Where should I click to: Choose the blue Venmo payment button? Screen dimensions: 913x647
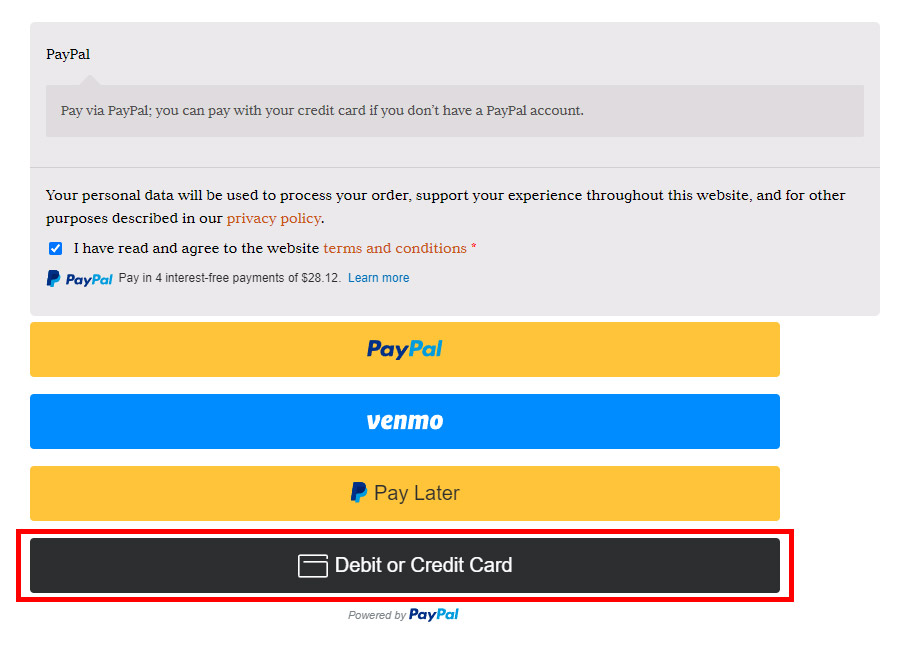click(x=405, y=422)
